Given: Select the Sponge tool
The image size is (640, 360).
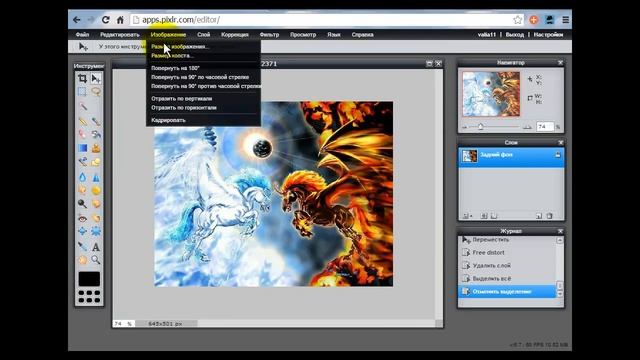Looking at the screenshot, I should click(x=96, y=190).
